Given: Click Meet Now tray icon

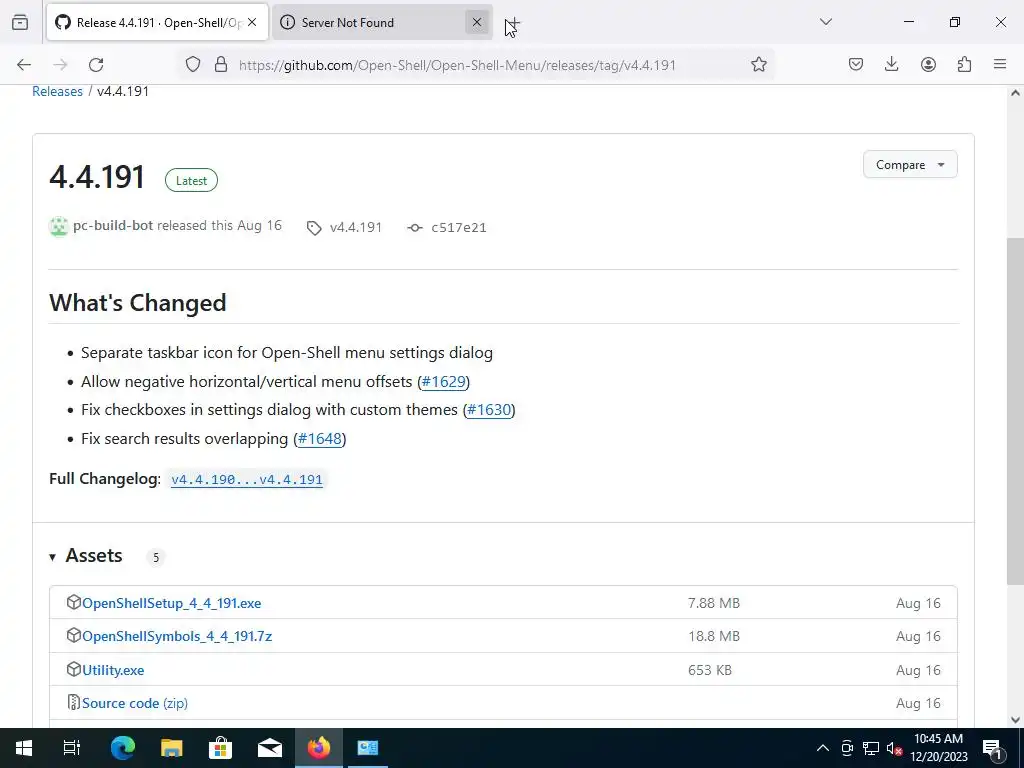Looking at the screenshot, I should (x=847, y=748).
